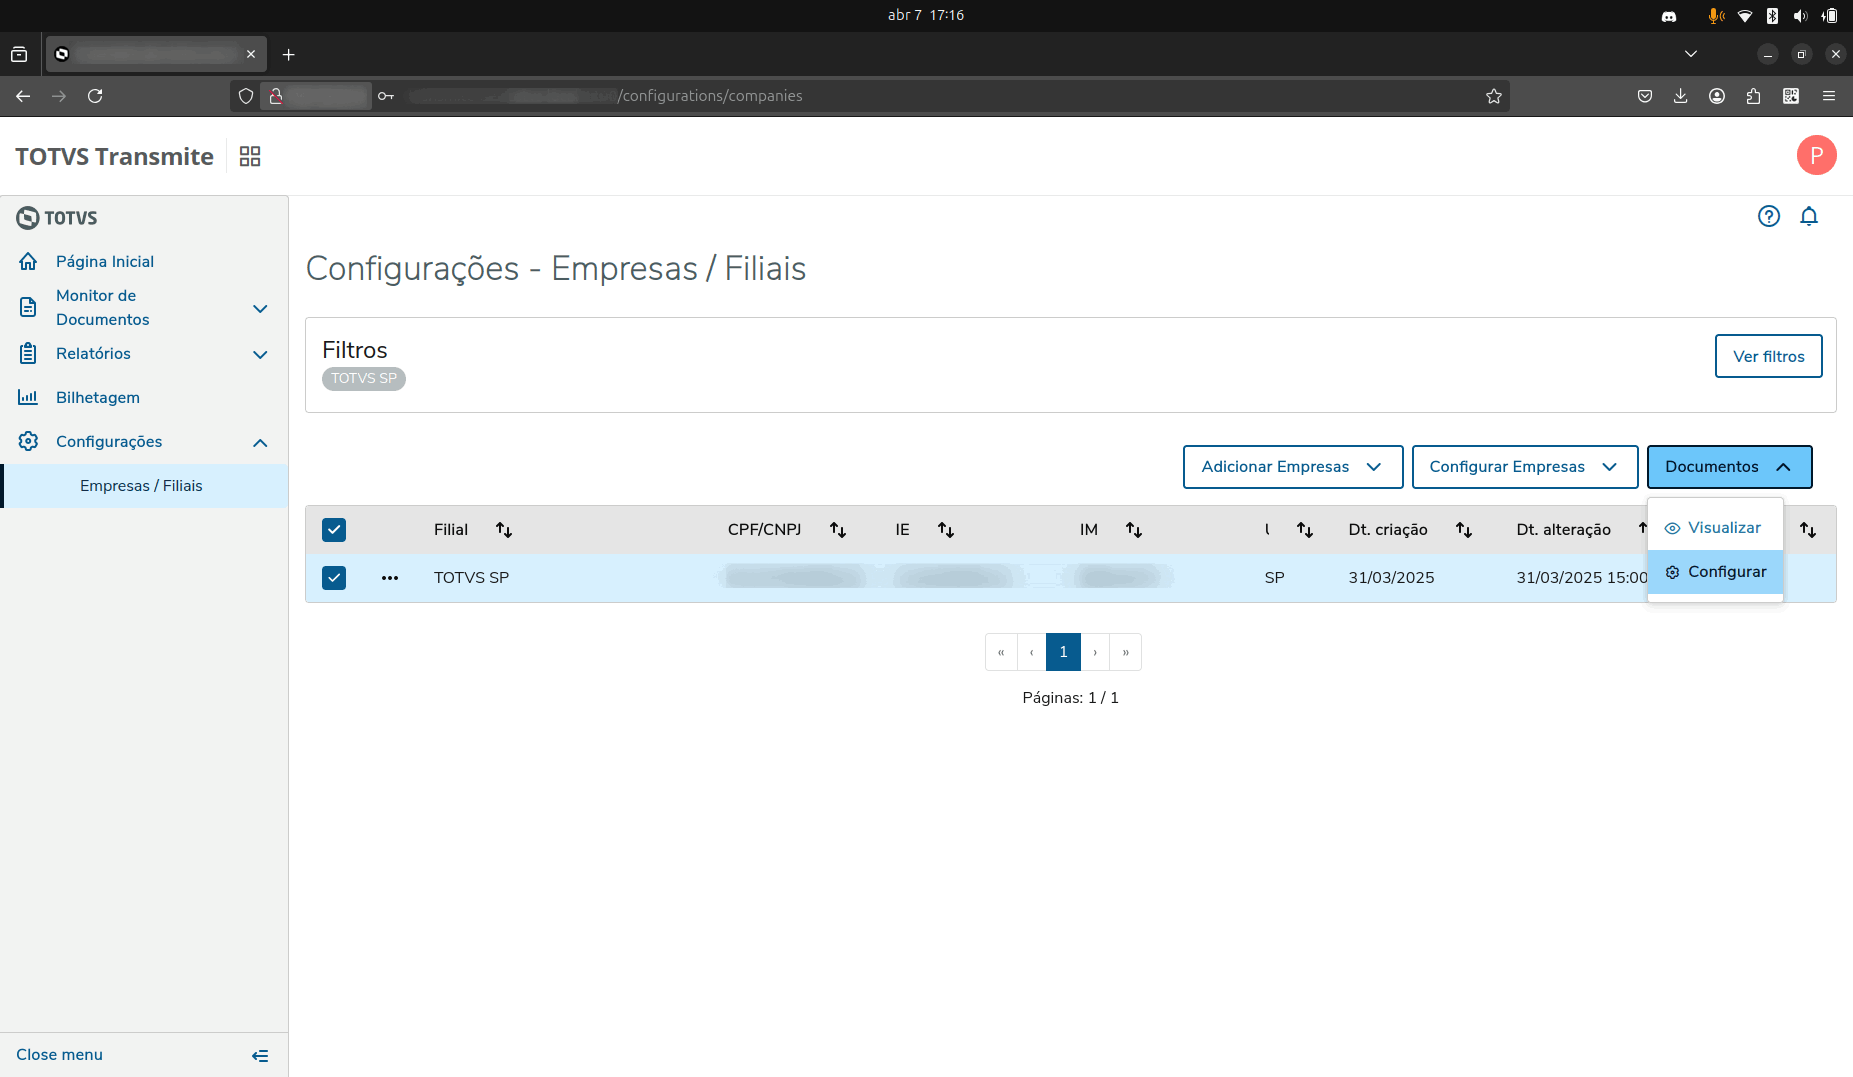Open the Discord tray icon

pos(1669,16)
